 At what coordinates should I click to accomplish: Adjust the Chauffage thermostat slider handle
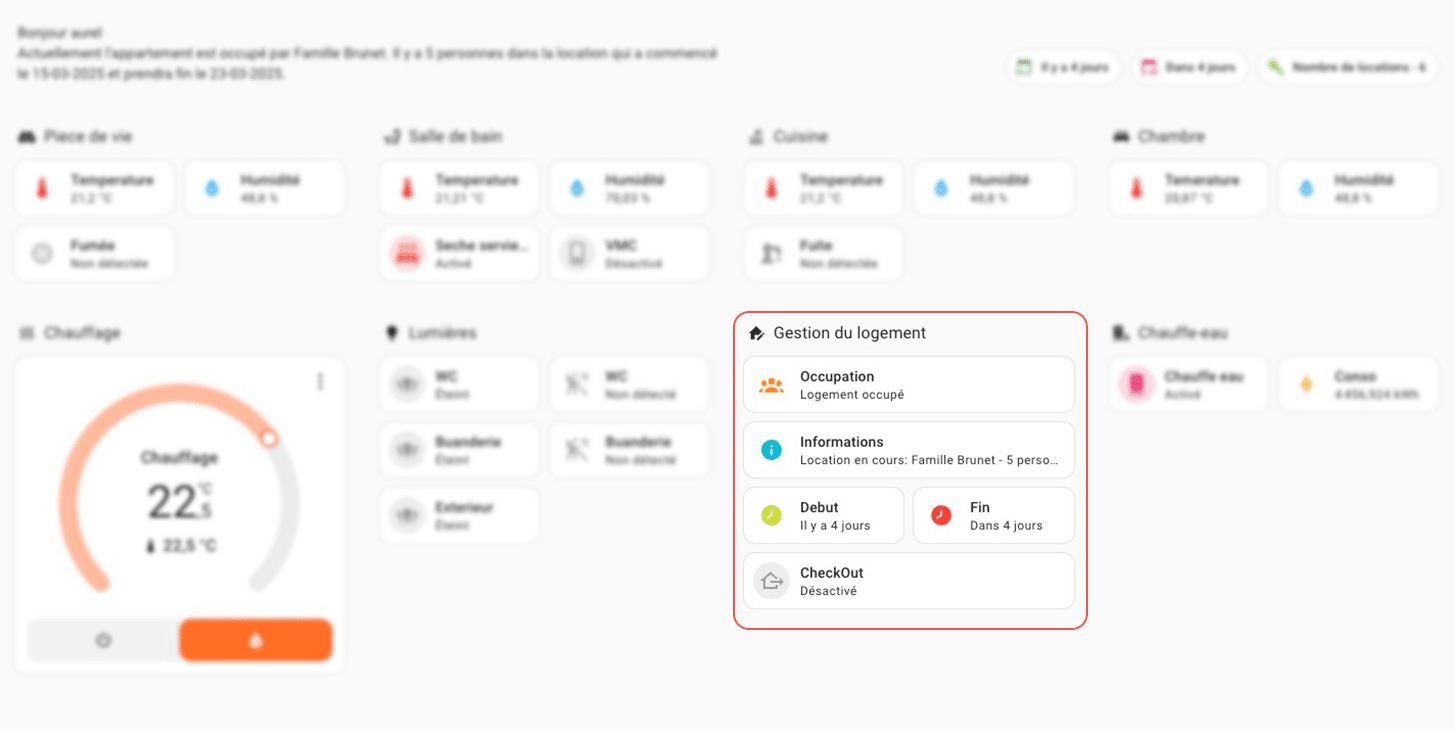point(268,438)
